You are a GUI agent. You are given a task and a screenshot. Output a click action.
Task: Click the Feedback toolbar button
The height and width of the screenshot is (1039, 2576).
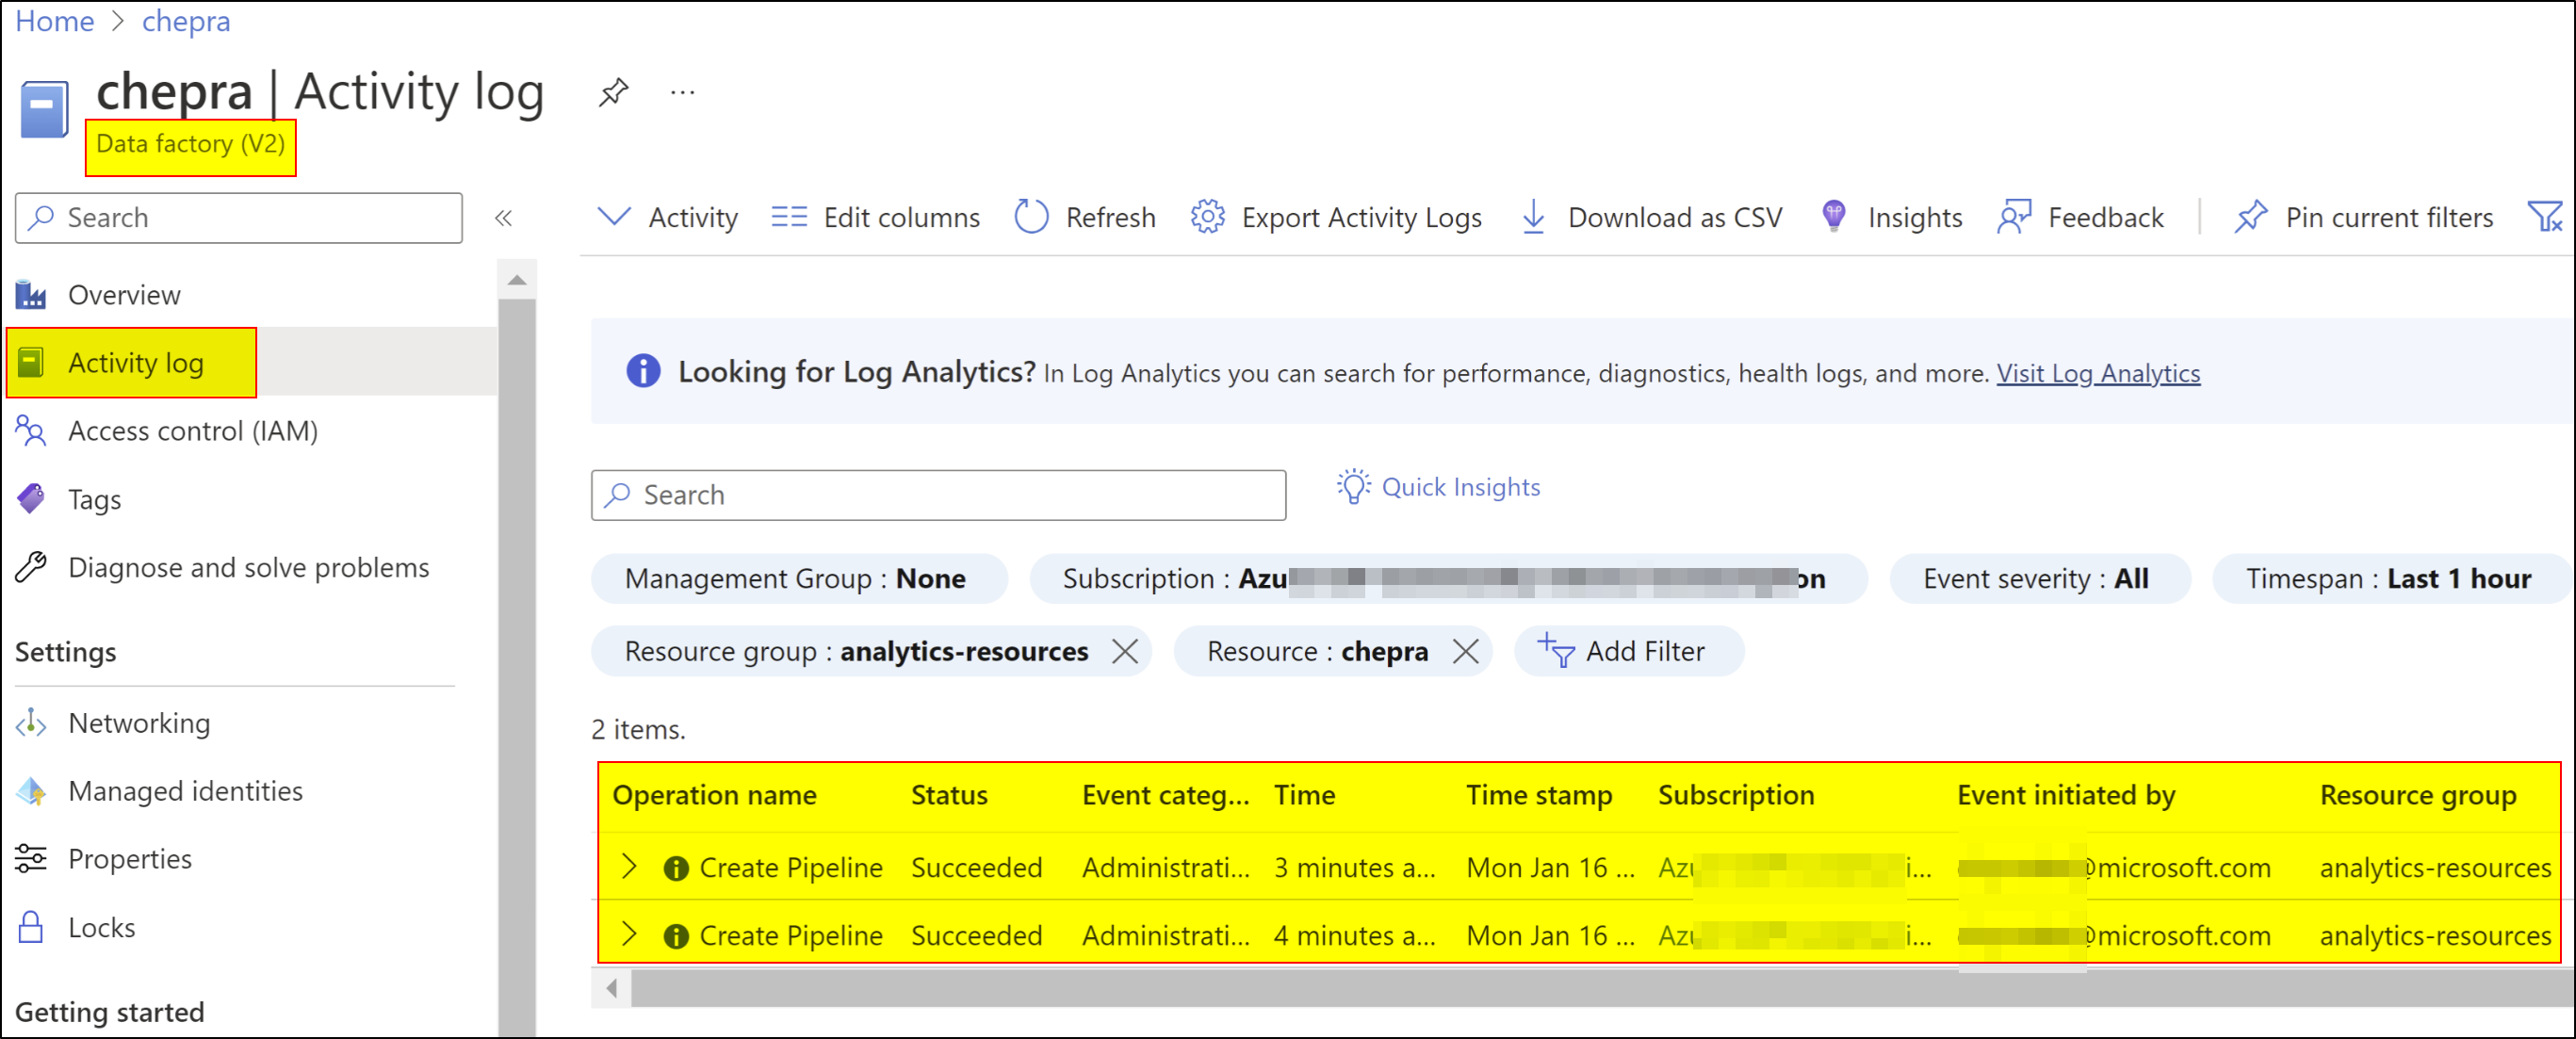[2080, 217]
